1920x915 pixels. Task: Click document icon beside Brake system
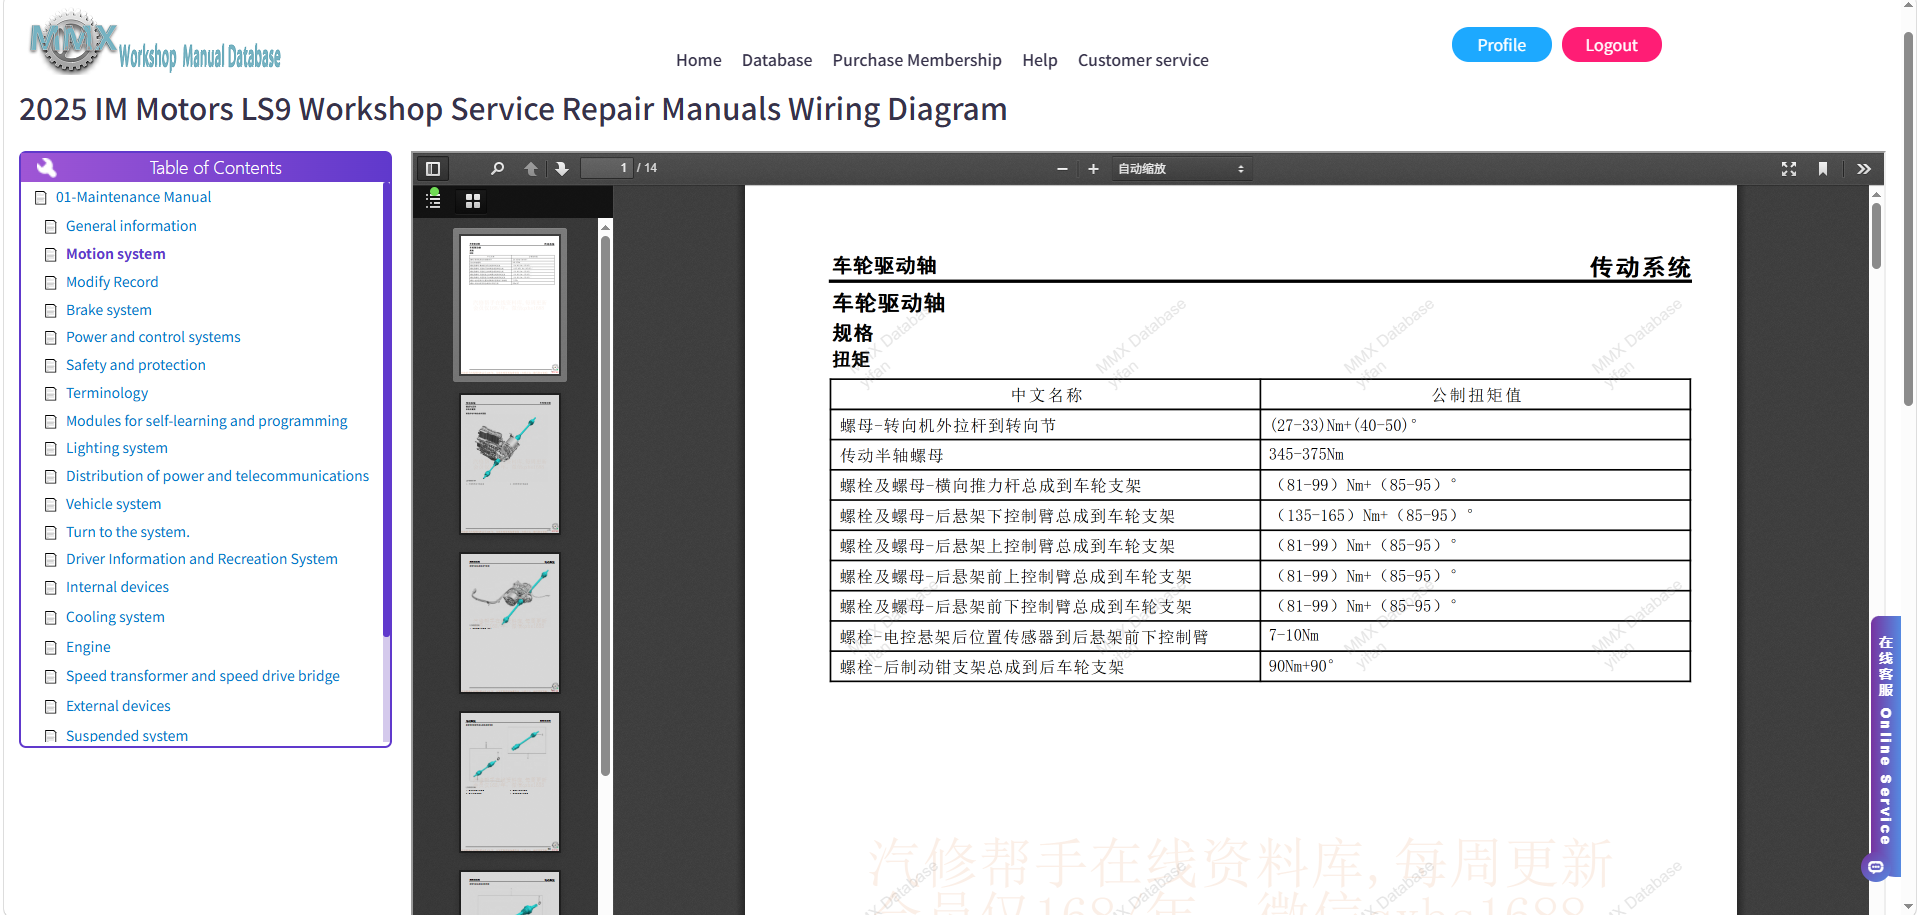pos(51,311)
